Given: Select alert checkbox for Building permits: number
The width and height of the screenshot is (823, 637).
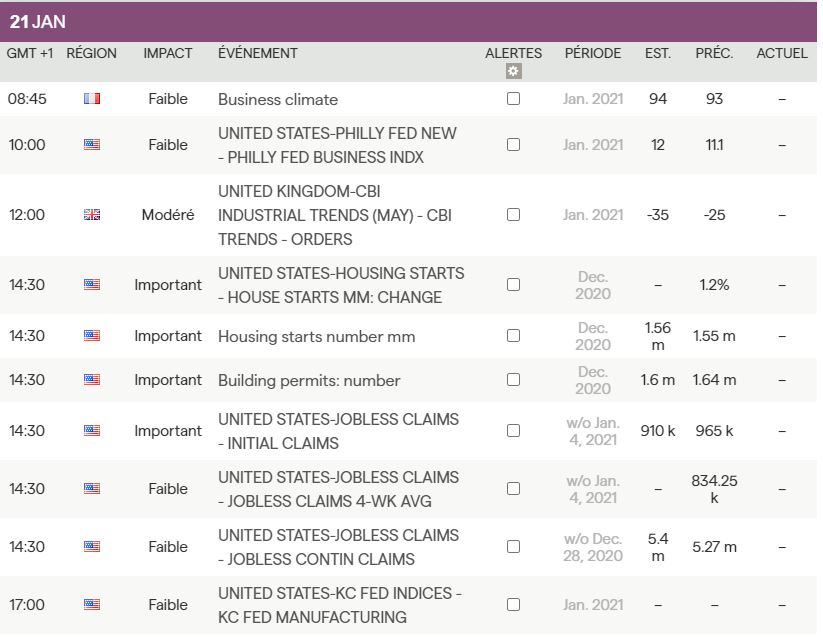Looking at the screenshot, I should click(513, 380).
